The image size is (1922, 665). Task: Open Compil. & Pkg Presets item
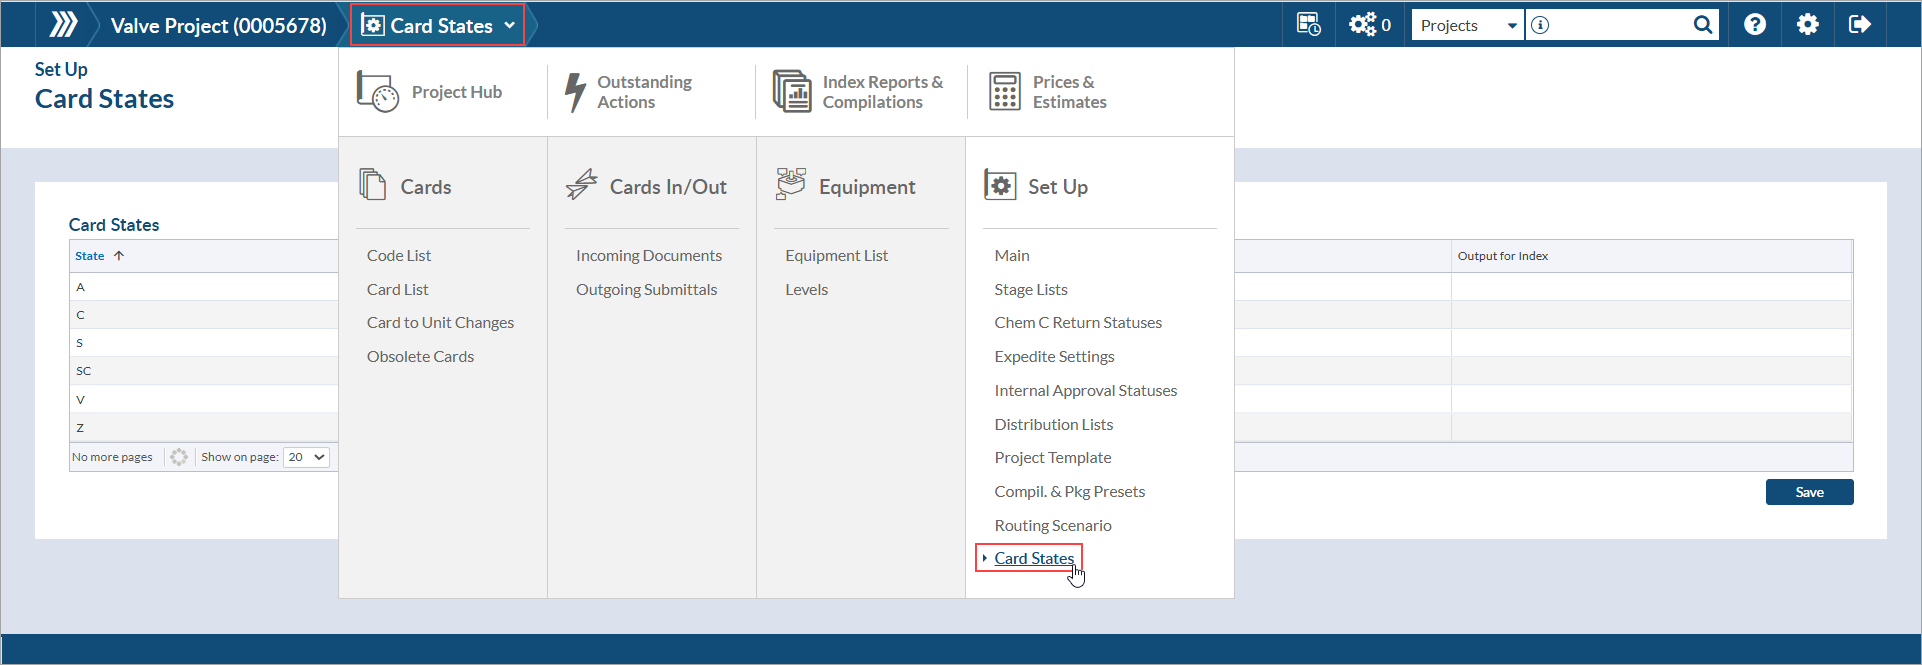tap(1069, 492)
